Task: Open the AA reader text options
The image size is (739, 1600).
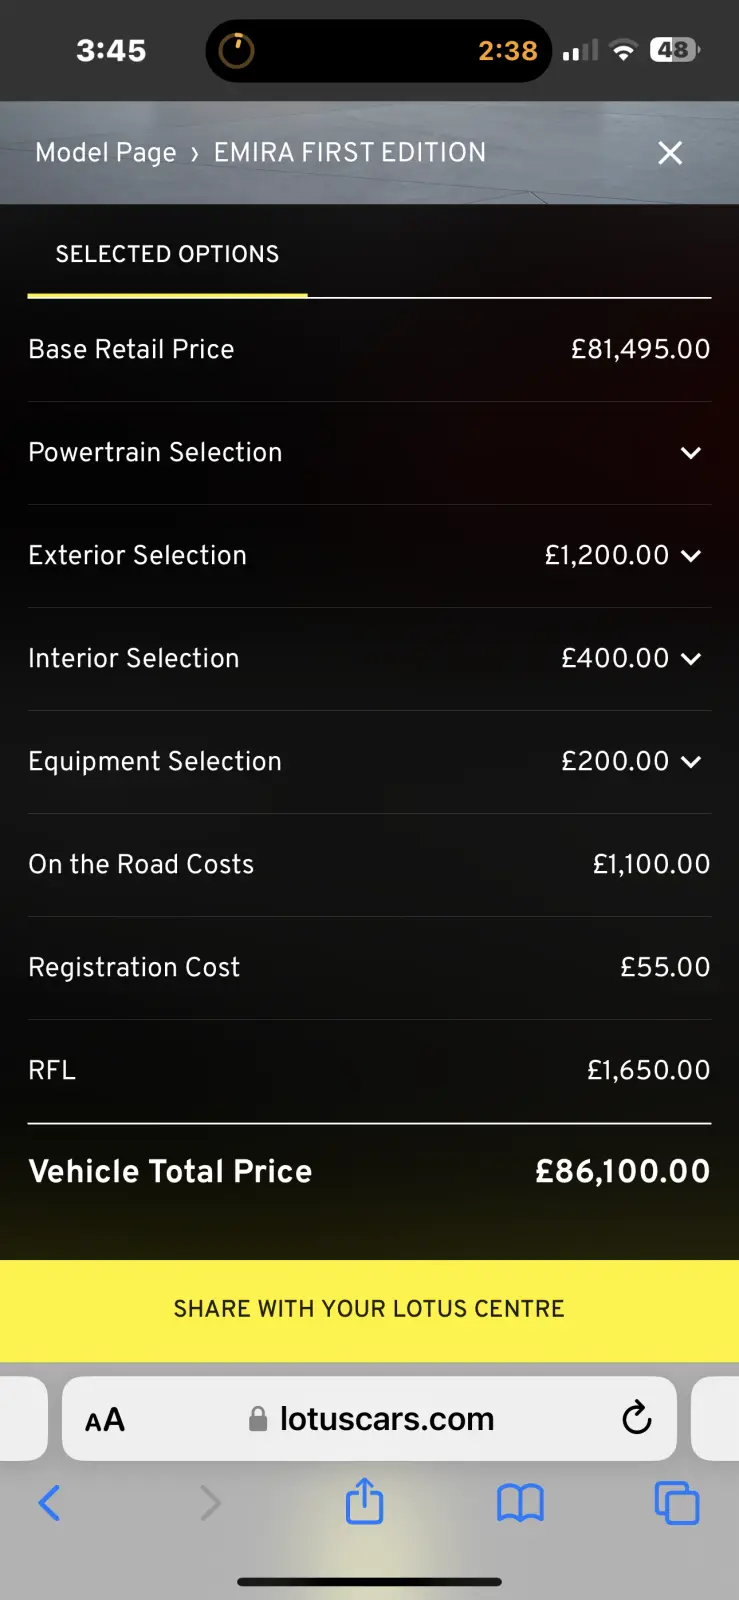Action: tap(105, 1420)
